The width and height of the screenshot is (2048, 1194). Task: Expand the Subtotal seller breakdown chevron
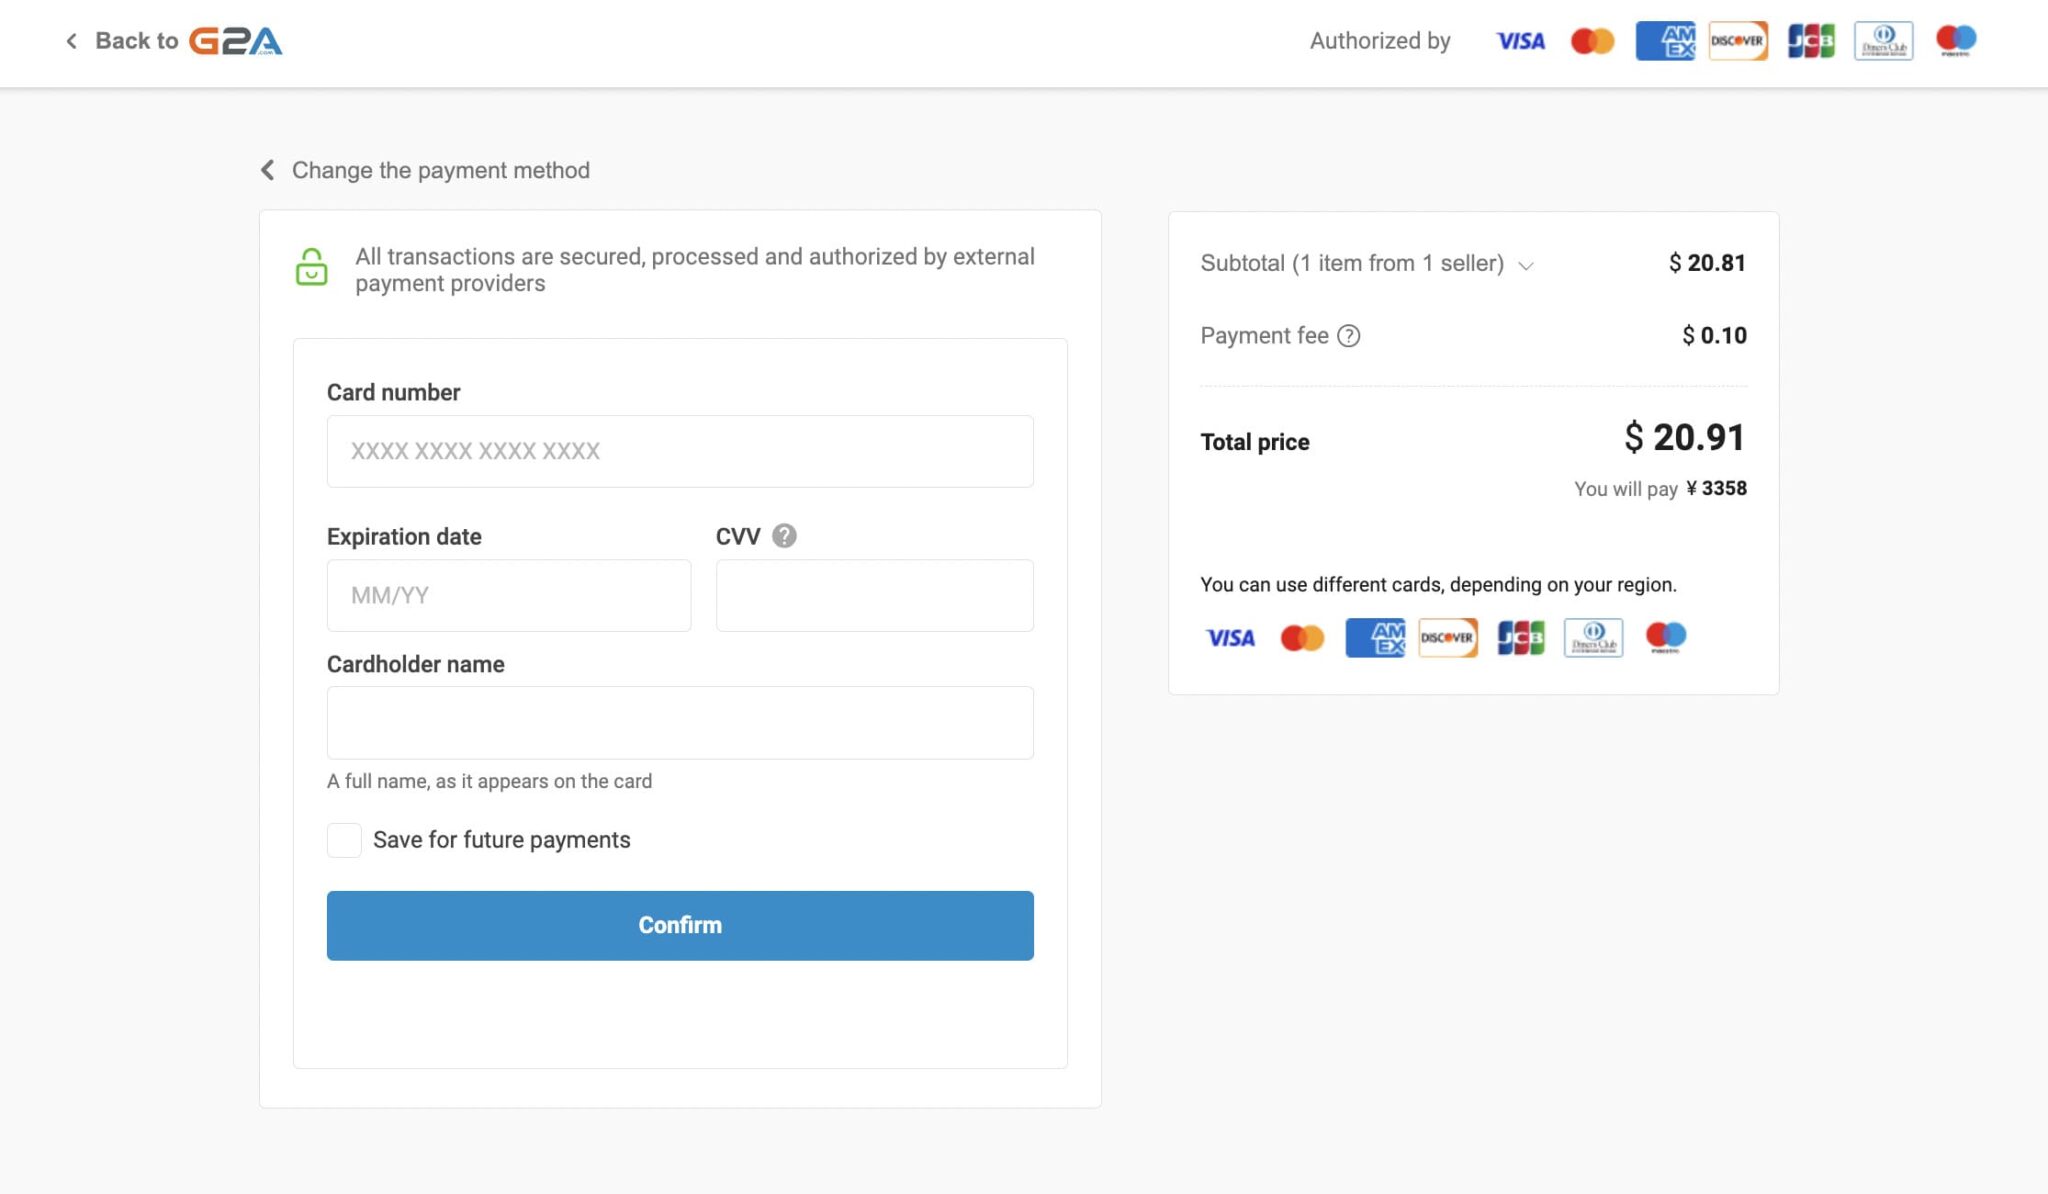(x=1526, y=265)
